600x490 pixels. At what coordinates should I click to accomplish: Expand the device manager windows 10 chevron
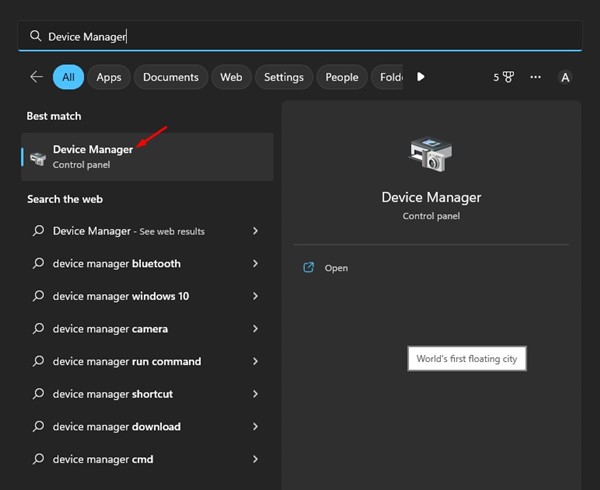(x=256, y=296)
